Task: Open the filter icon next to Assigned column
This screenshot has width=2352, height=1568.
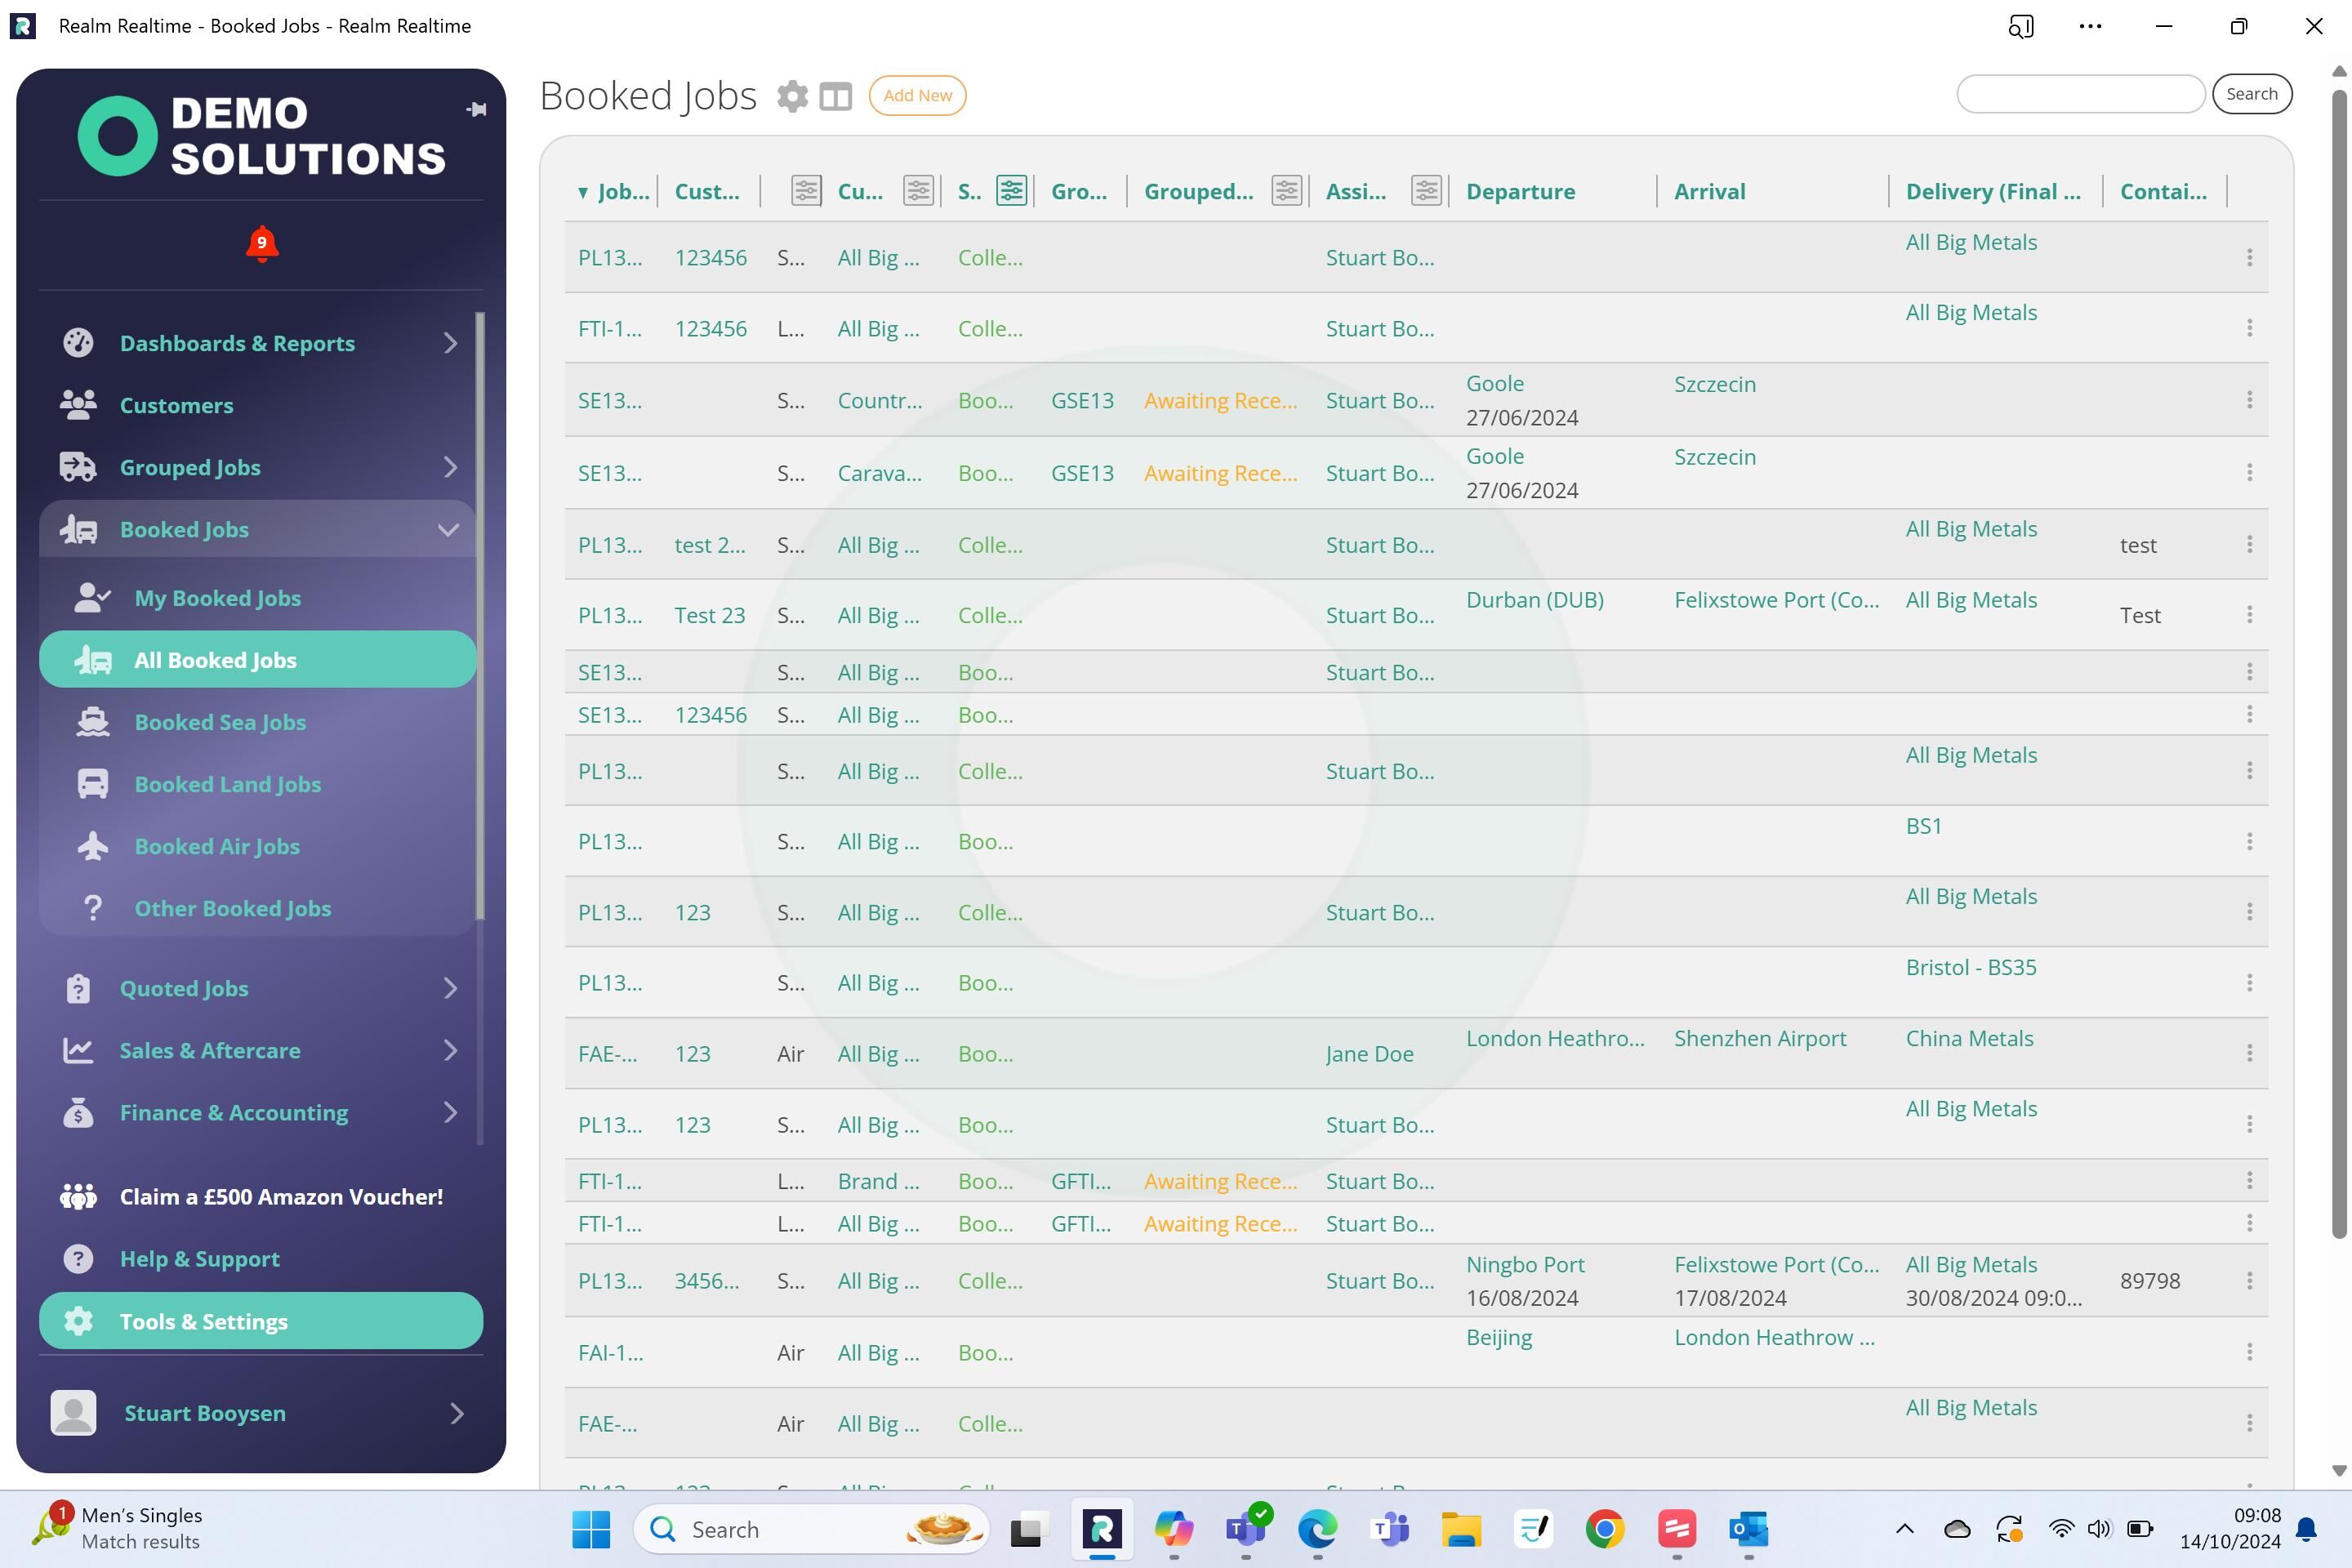Action: point(1426,190)
